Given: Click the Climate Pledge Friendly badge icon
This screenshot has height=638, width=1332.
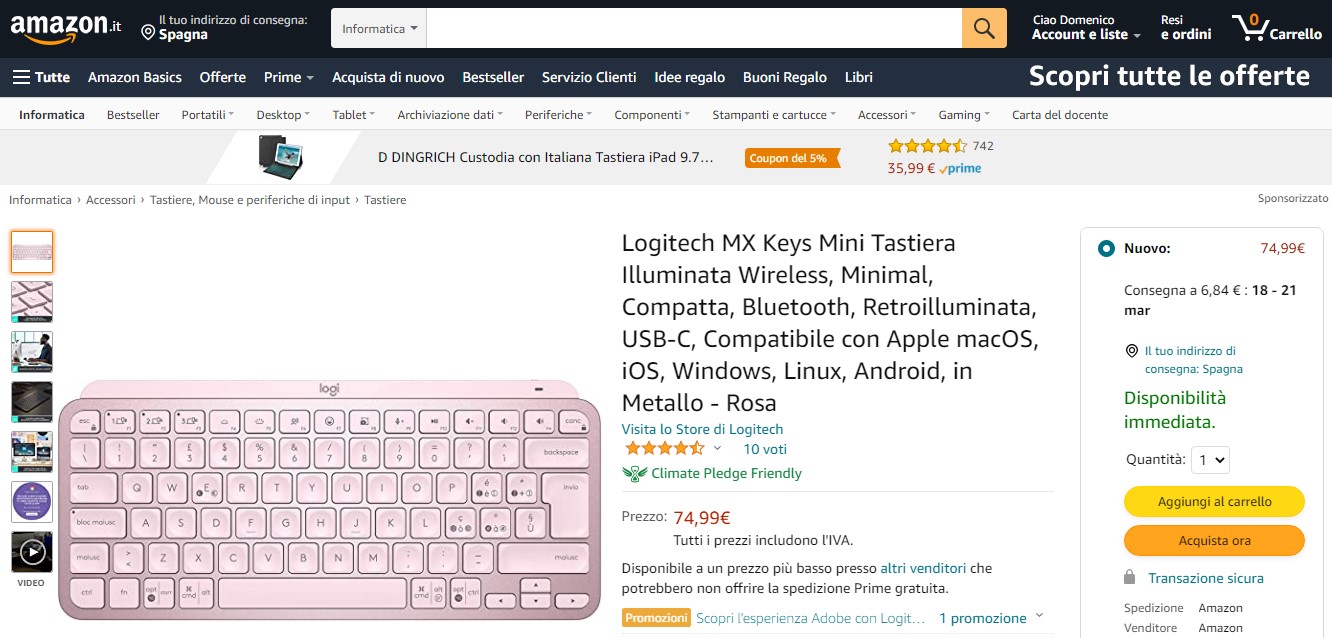Looking at the screenshot, I should tap(634, 473).
